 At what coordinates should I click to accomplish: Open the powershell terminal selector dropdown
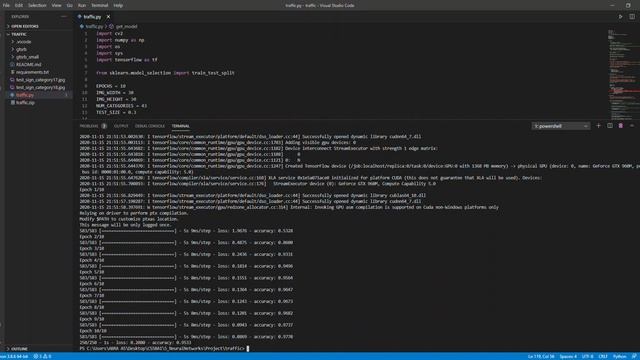coord(561,126)
